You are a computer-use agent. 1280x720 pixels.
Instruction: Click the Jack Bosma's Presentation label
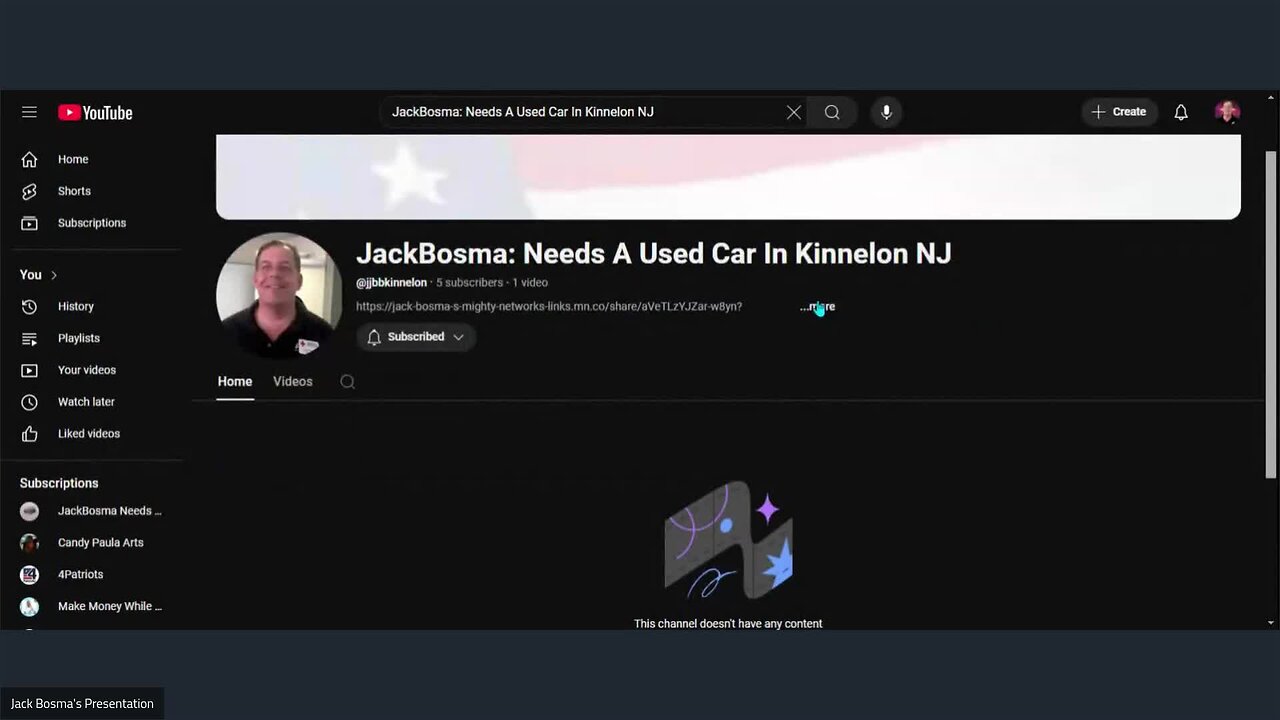tap(82, 704)
